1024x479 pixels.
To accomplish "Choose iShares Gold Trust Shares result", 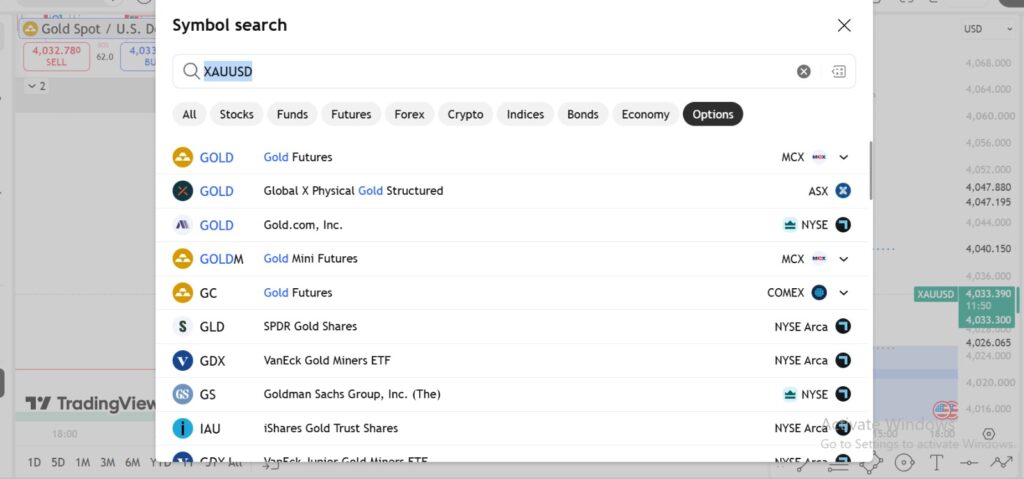I will click(513, 428).
